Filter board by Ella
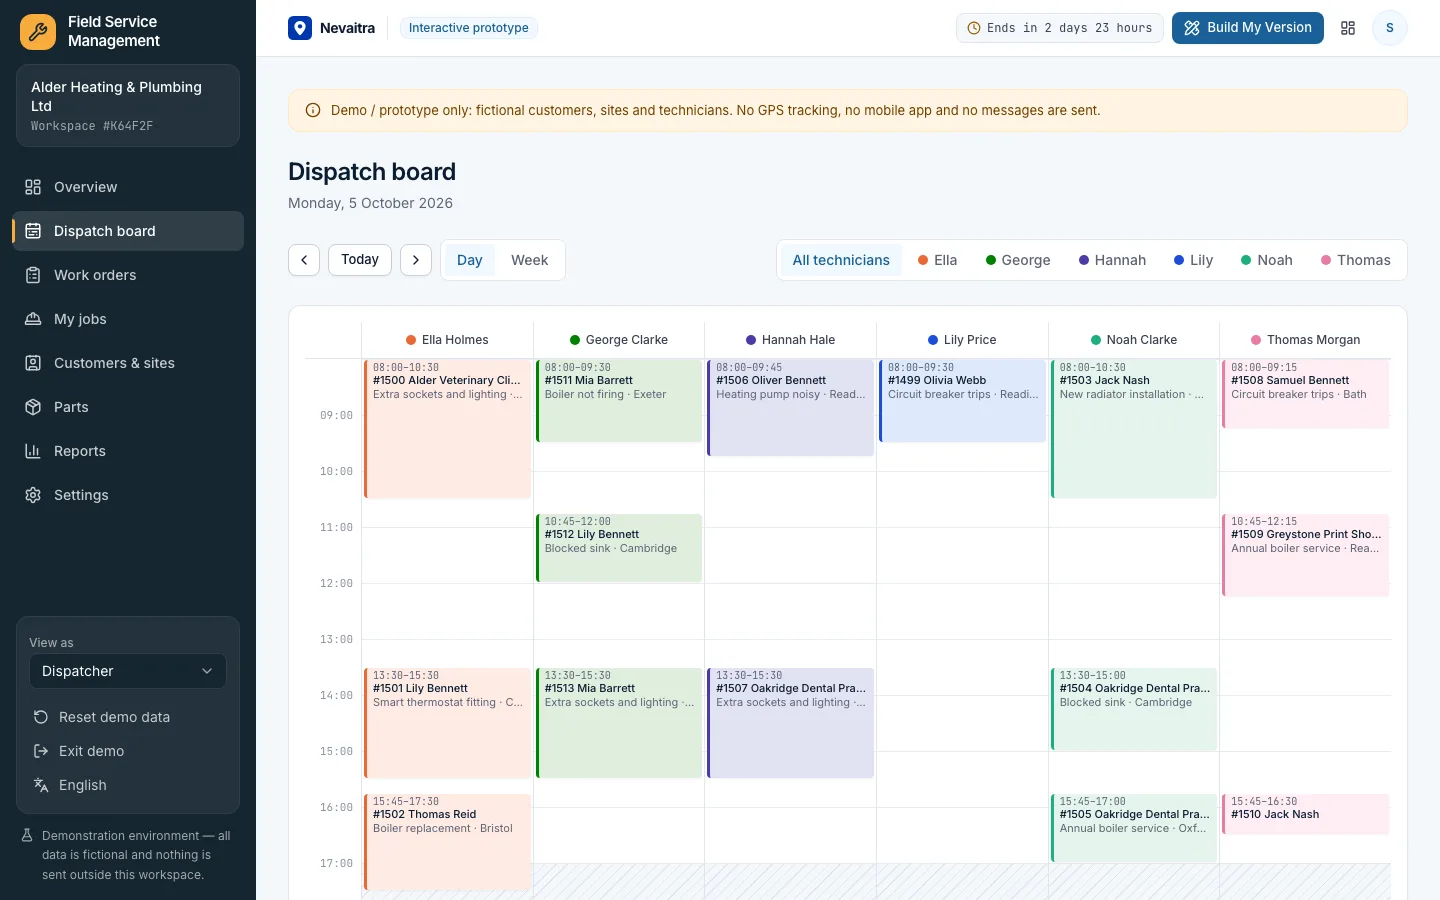 [x=937, y=260]
